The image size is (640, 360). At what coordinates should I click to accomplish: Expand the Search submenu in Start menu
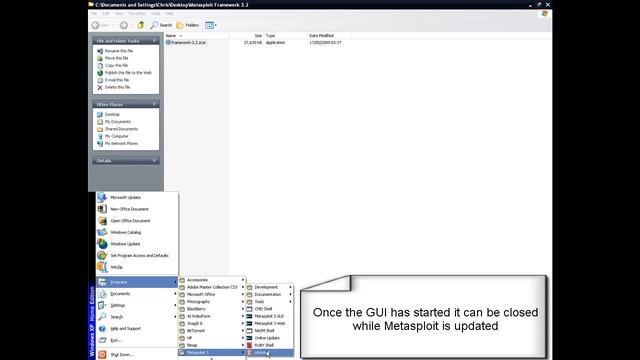[x=137, y=317]
